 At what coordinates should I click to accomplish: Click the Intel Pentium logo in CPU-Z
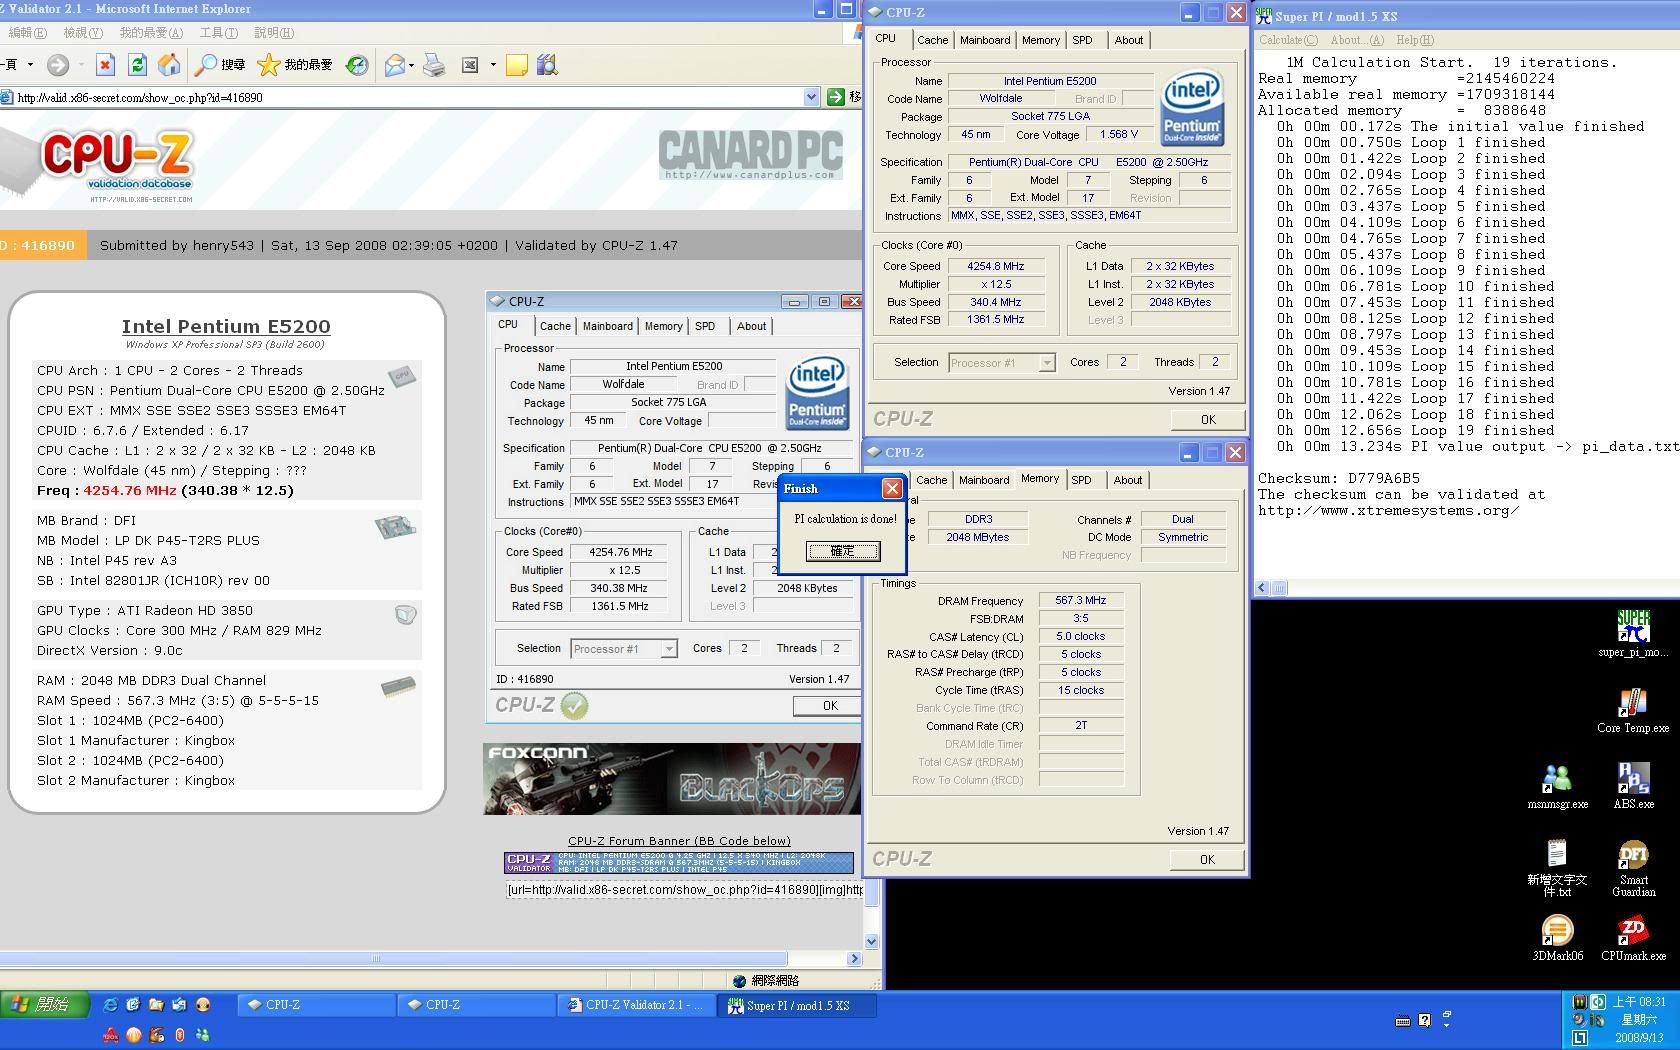point(1192,108)
